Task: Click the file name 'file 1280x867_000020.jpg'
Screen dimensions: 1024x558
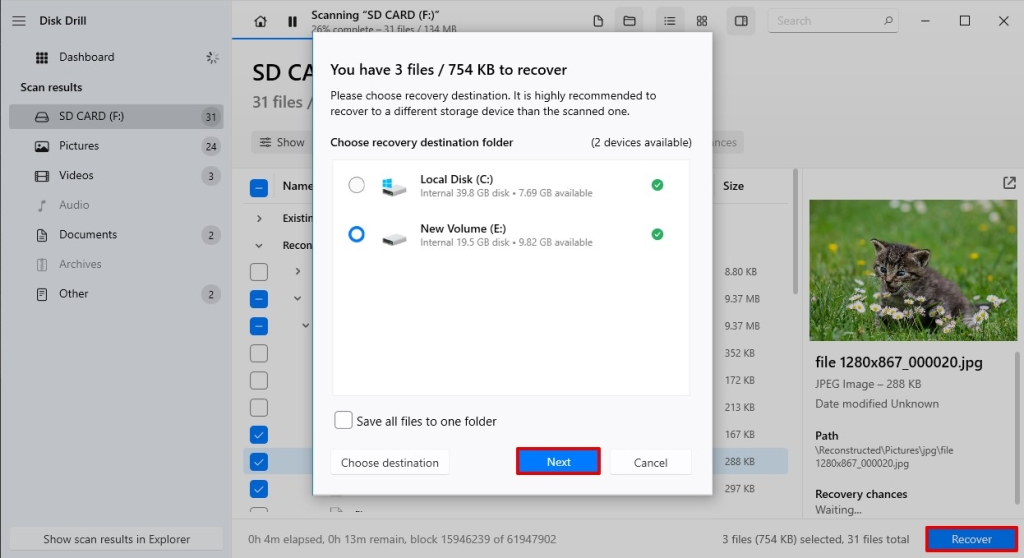Action: click(899, 363)
